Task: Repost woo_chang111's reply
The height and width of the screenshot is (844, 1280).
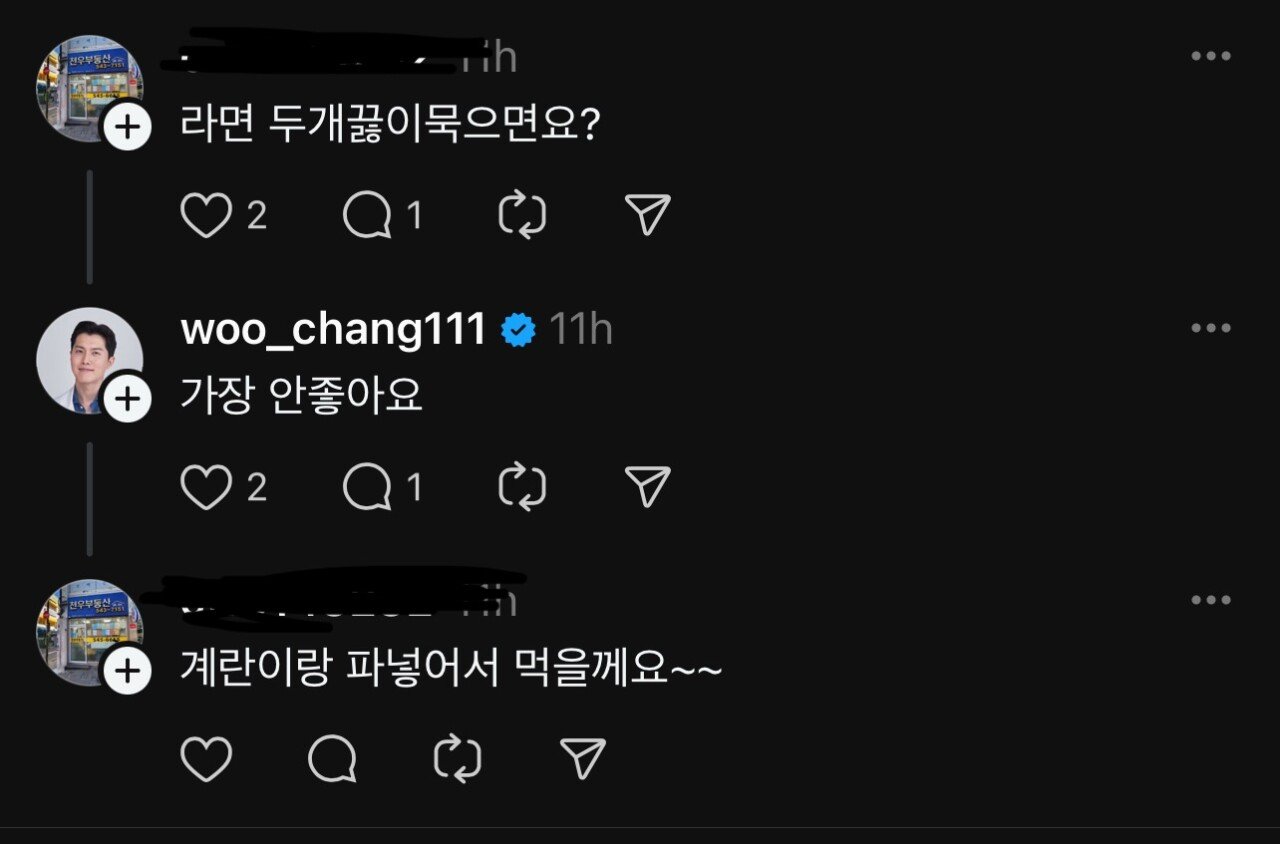Action: [x=522, y=487]
